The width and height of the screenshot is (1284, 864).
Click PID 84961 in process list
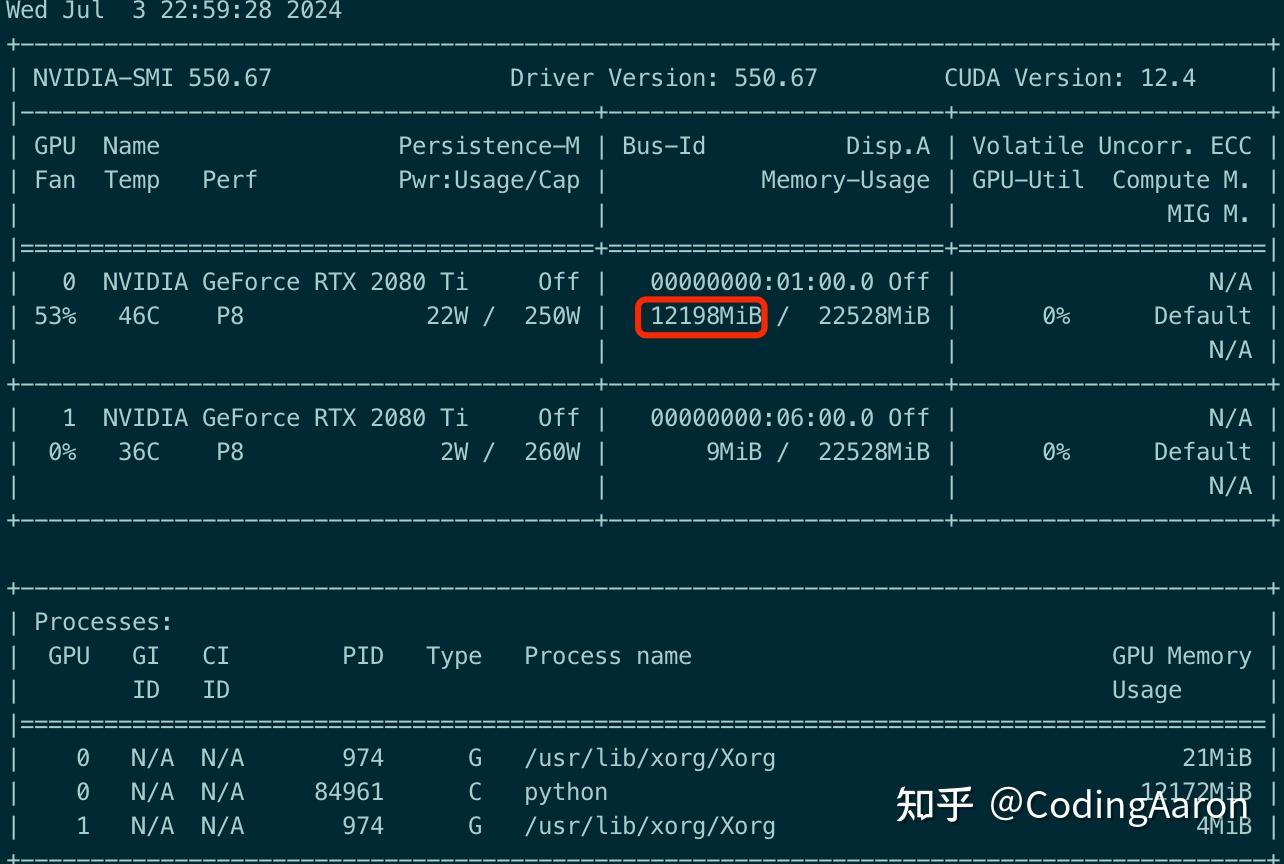coord(349,793)
